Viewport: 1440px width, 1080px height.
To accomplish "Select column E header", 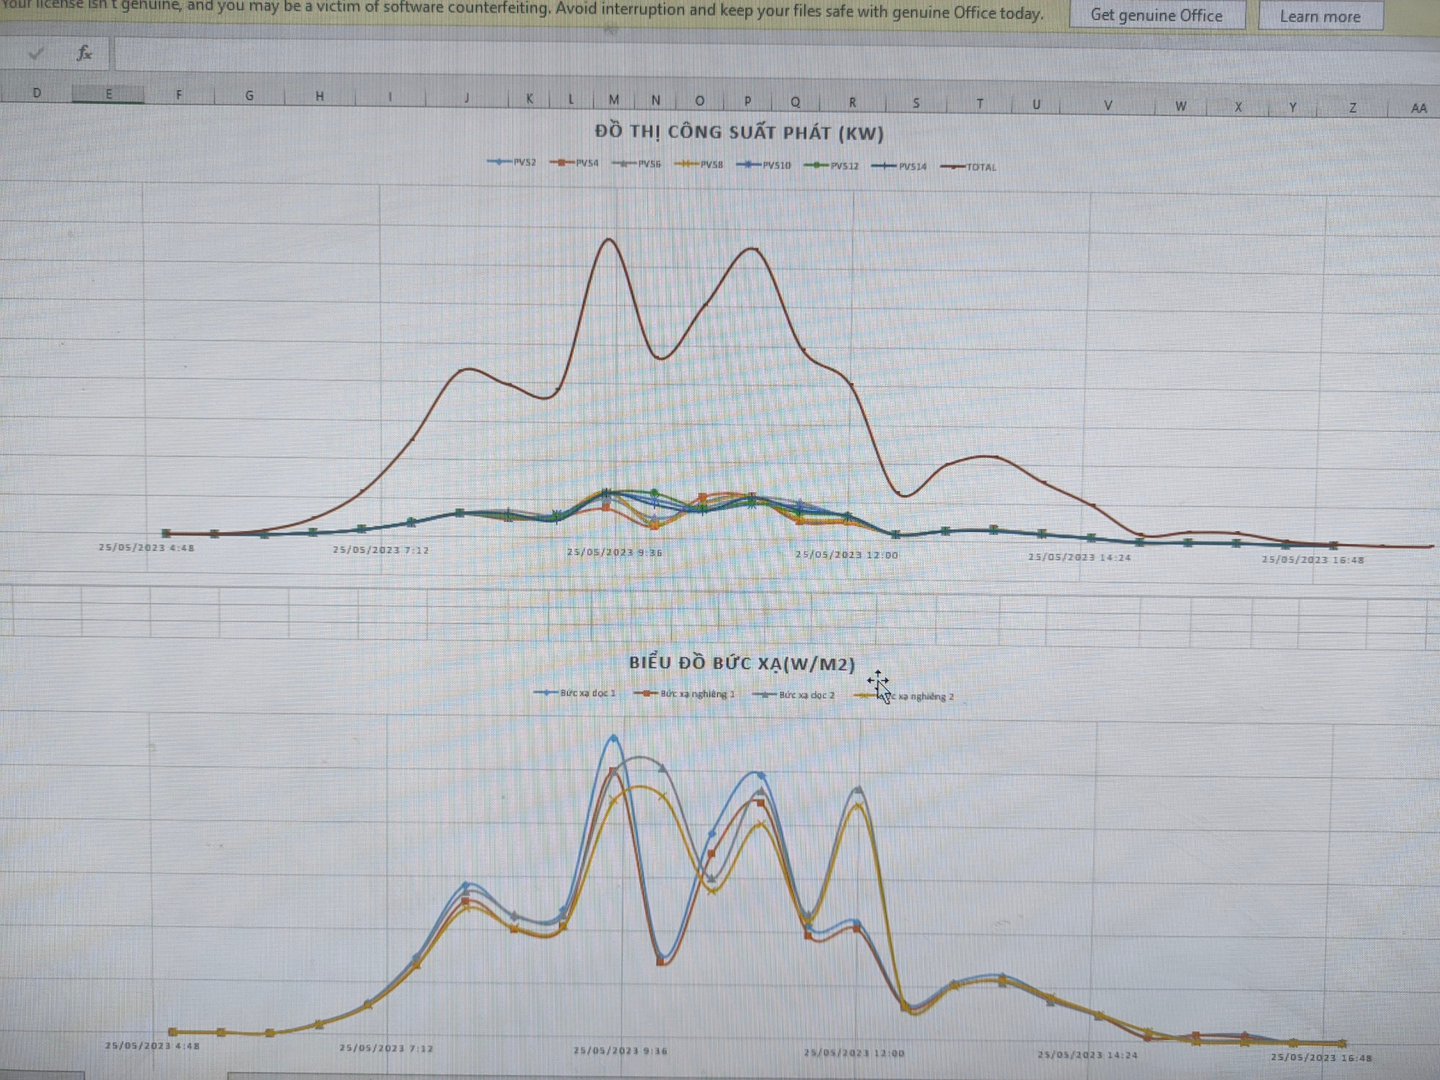I will (108, 94).
